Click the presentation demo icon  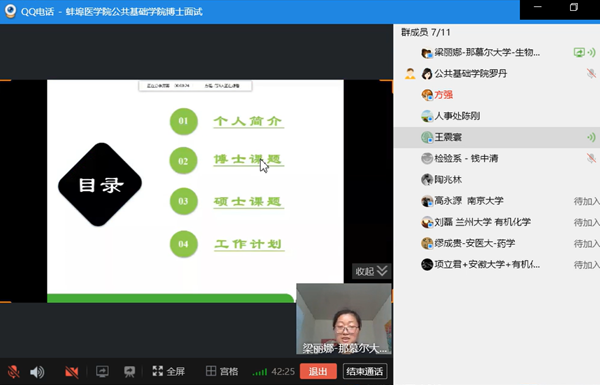click(x=129, y=371)
